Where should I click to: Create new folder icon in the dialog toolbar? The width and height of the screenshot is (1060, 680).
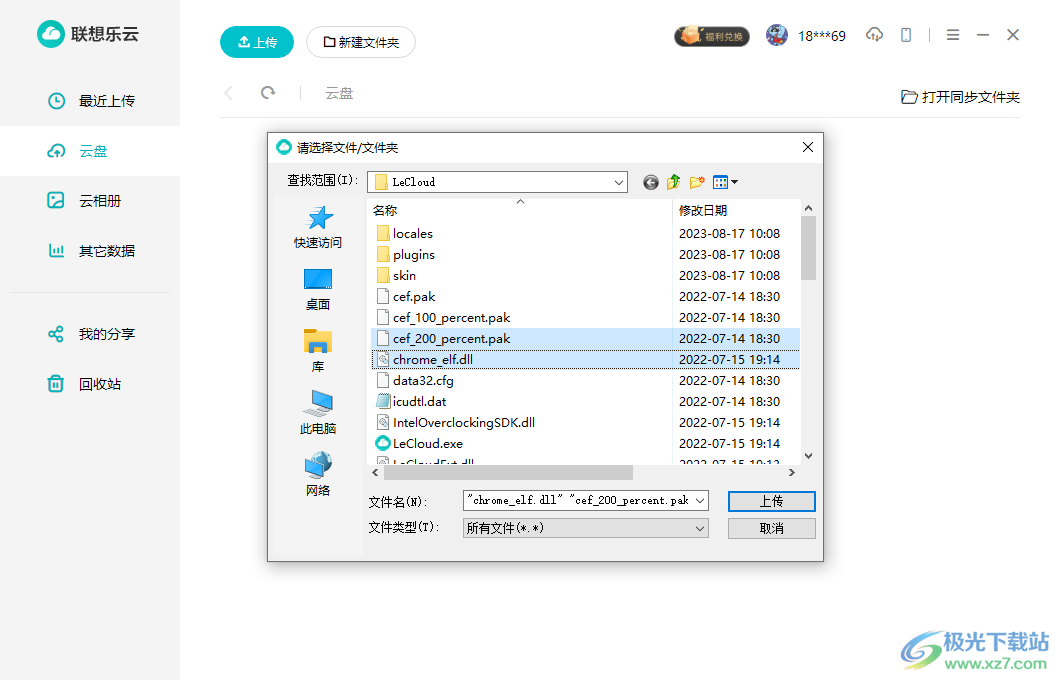click(697, 182)
